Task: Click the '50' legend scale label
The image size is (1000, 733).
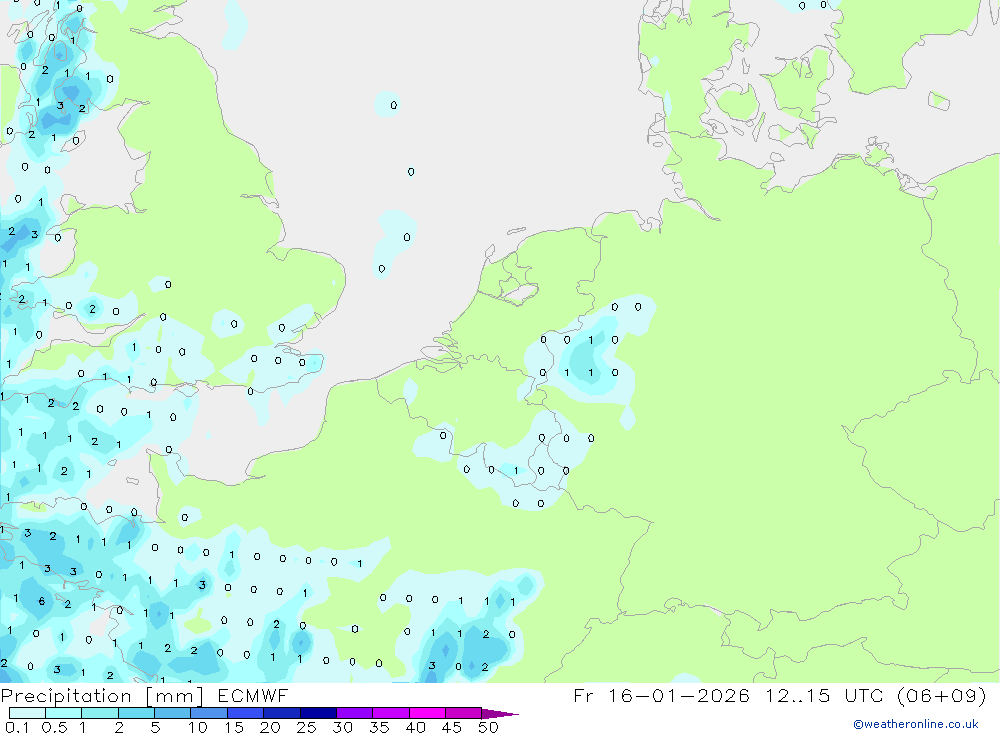Action: click(488, 727)
